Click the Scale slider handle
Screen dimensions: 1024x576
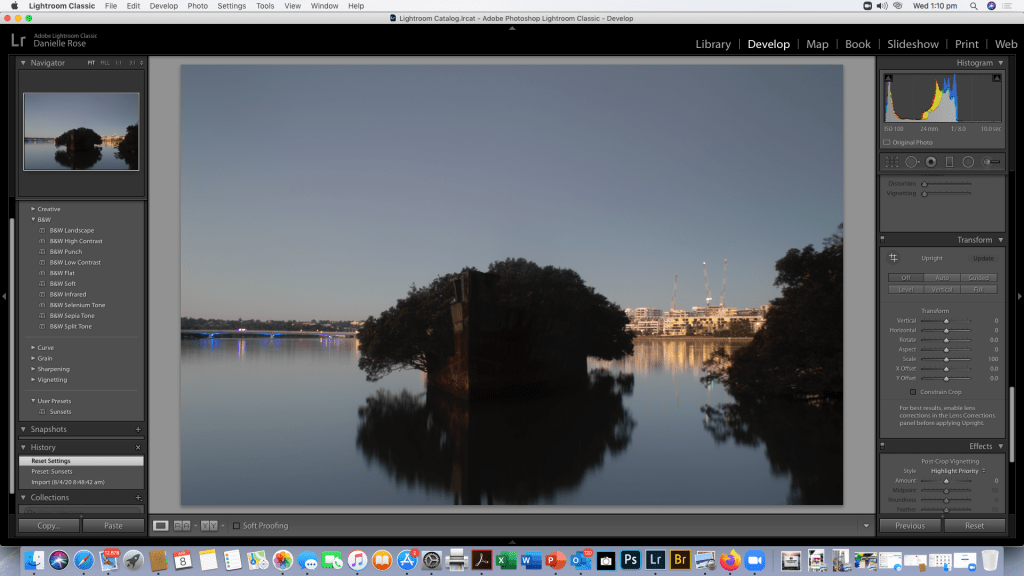point(946,359)
